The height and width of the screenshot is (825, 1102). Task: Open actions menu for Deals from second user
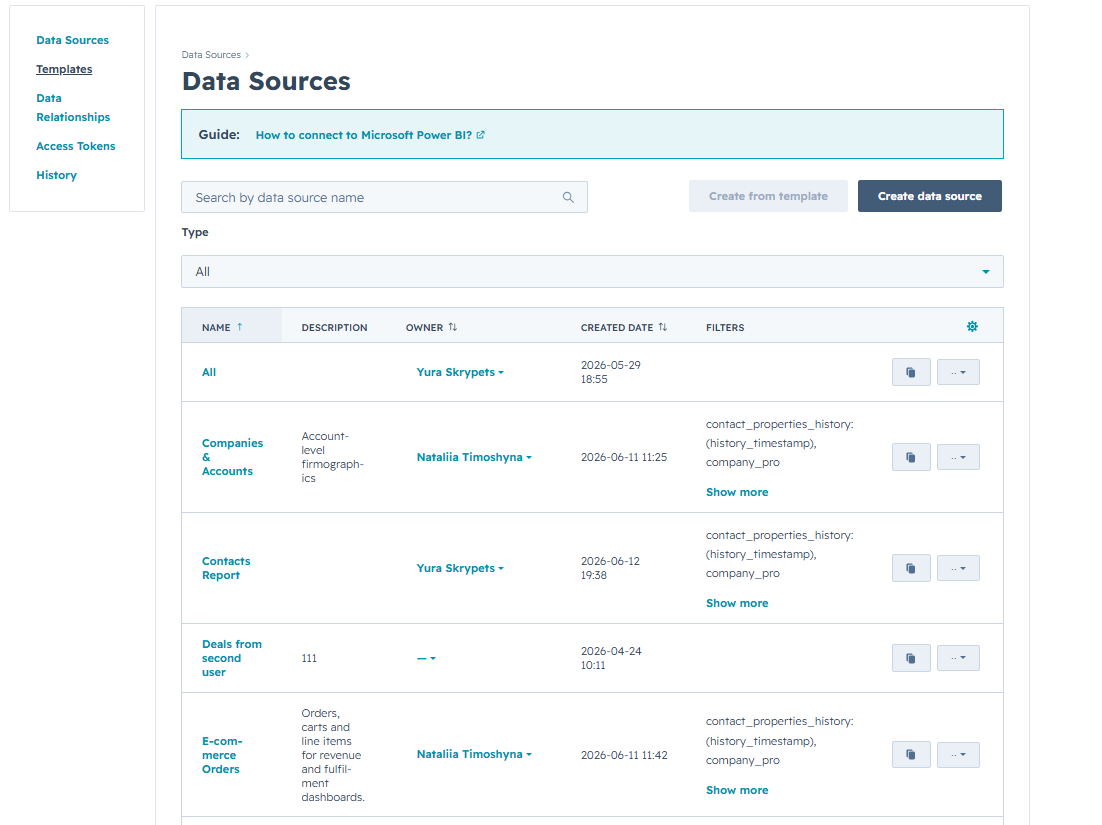pos(958,658)
